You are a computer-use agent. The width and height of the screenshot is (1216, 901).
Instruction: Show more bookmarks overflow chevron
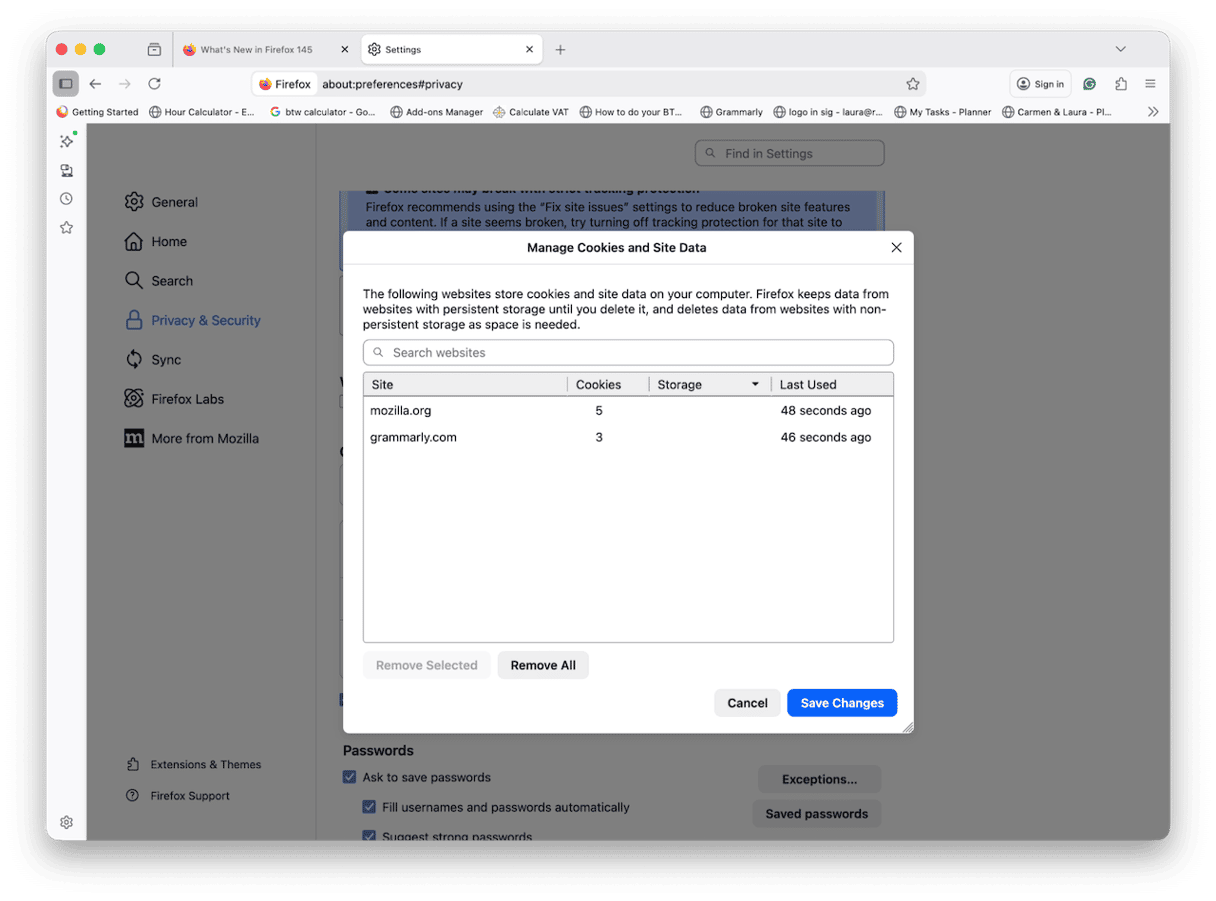[x=1152, y=112]
